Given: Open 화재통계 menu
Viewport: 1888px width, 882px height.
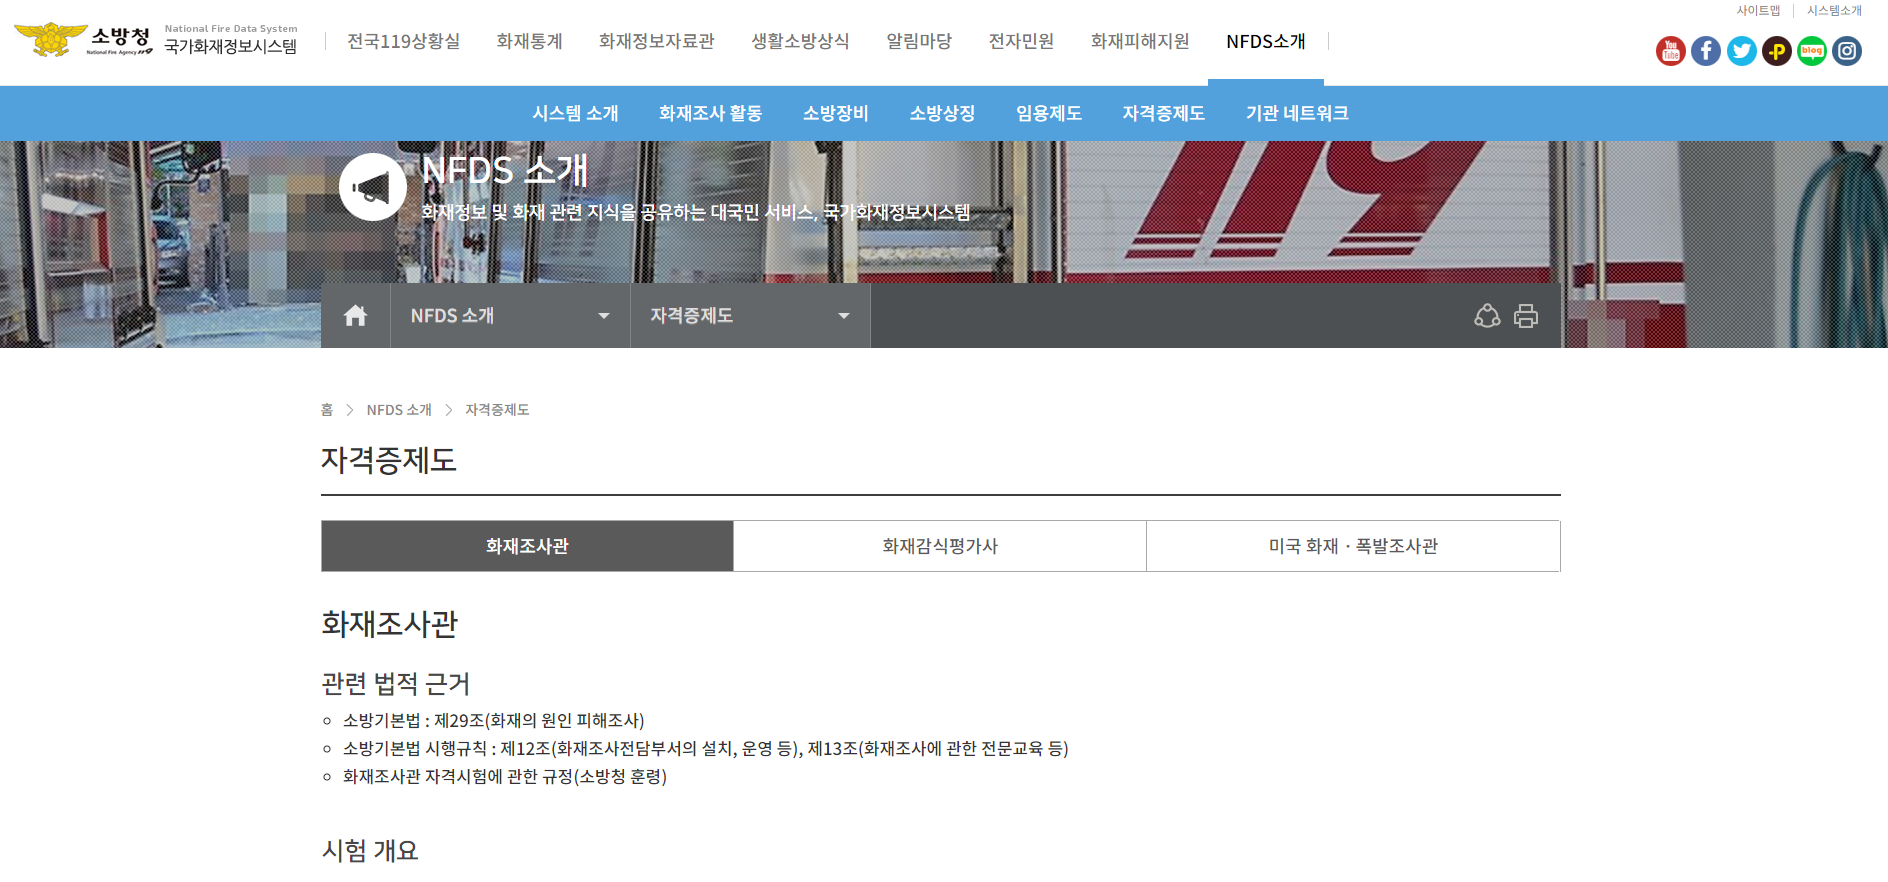Looking at the screenshot, I should pyautogui.click(x=529, y=41).
